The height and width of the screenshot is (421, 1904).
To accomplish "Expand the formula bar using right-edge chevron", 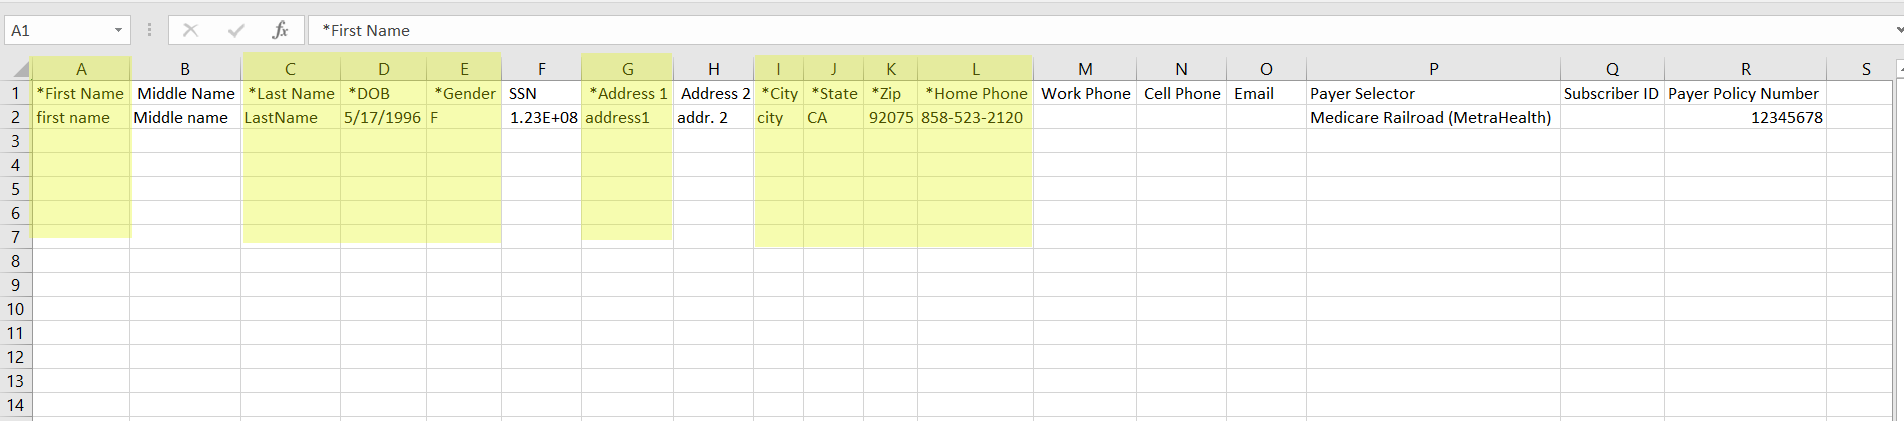I will 1899,30.
